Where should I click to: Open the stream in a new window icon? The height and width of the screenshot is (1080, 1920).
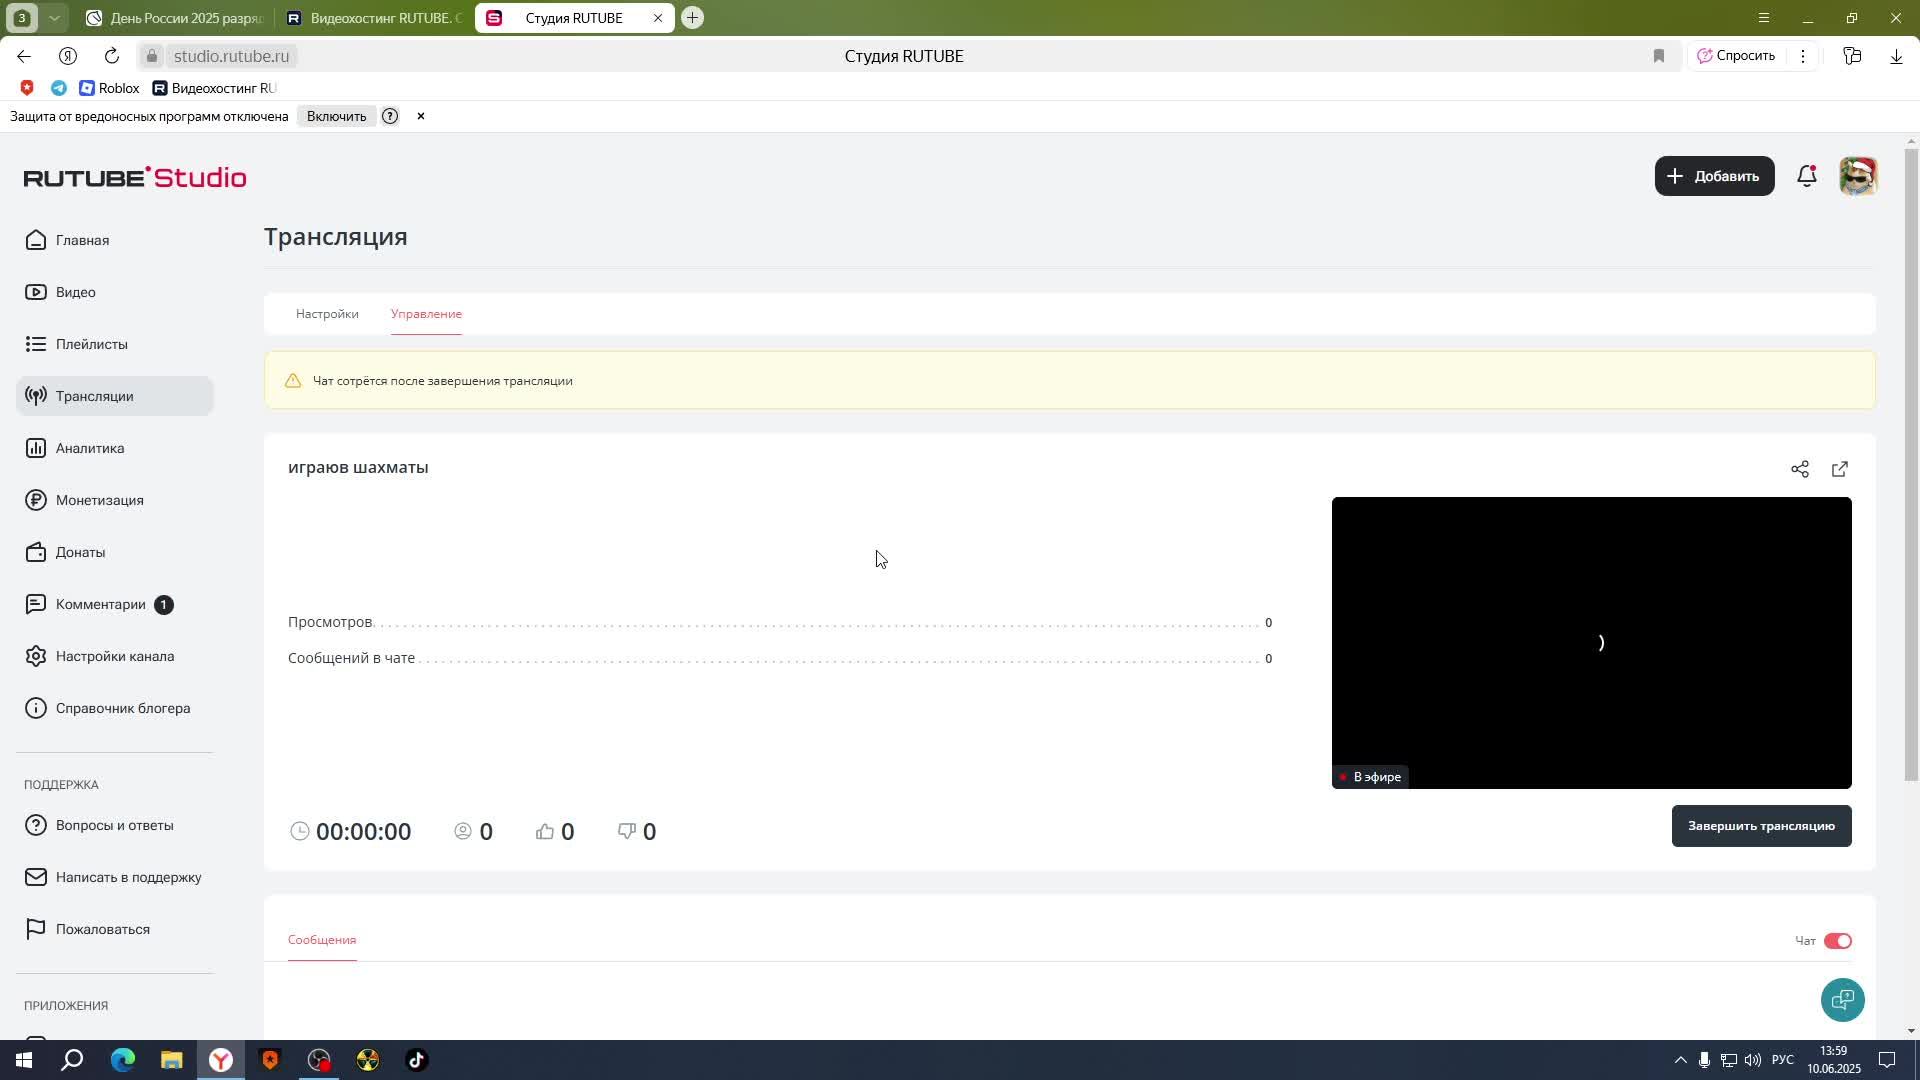pyautogui.click(x=1840, y=469)
